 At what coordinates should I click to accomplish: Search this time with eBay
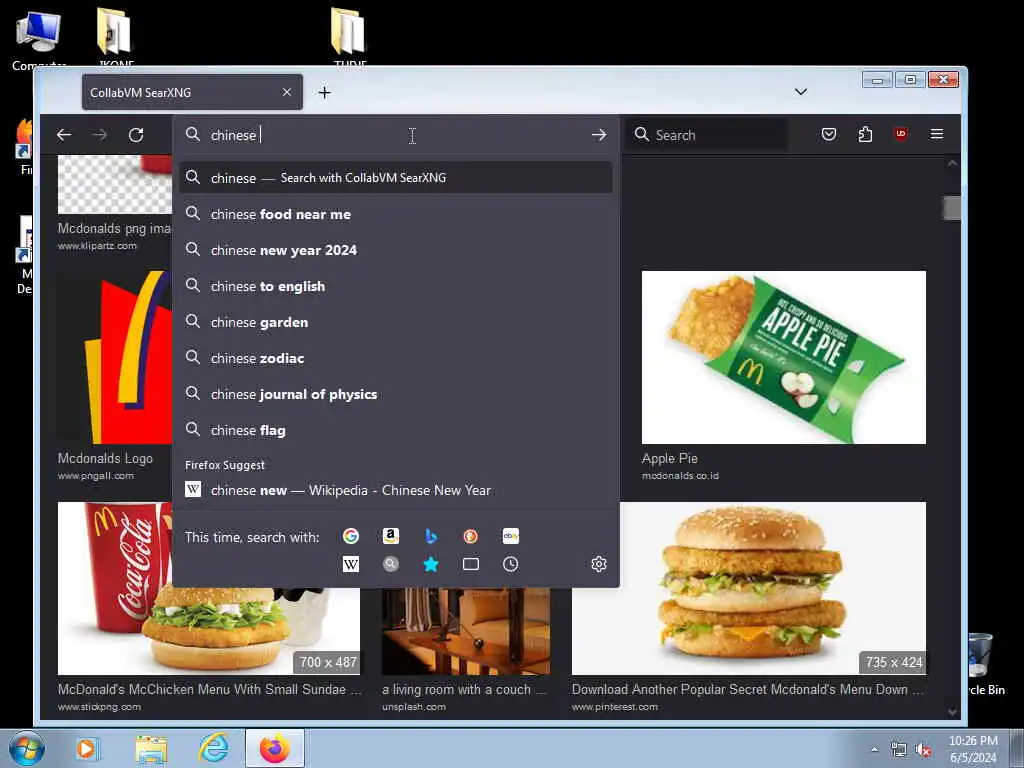point(511,536)
